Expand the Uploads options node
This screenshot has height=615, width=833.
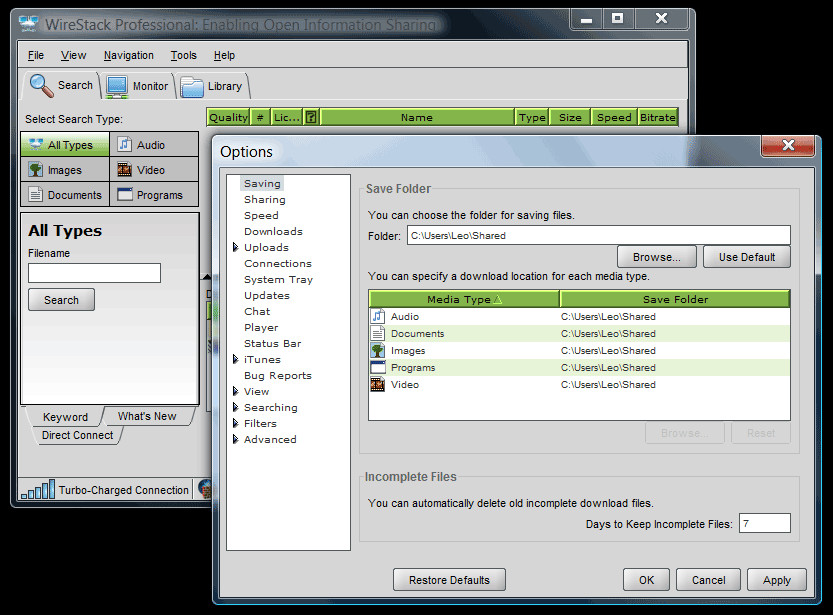click(235, 247)
